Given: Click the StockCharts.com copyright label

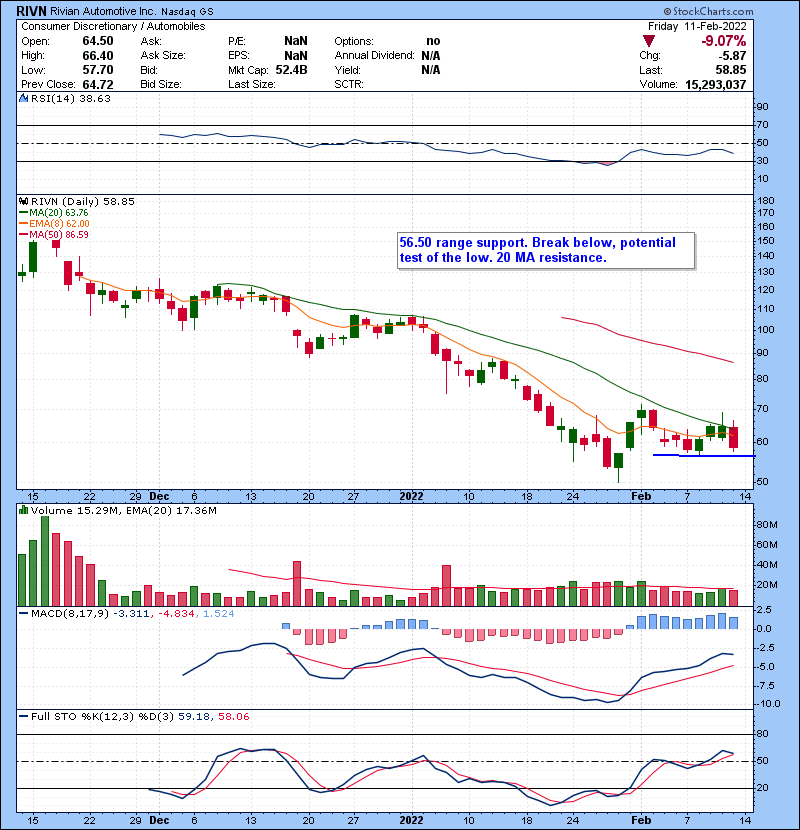Looking at the screenshot, I should [708, 11].
